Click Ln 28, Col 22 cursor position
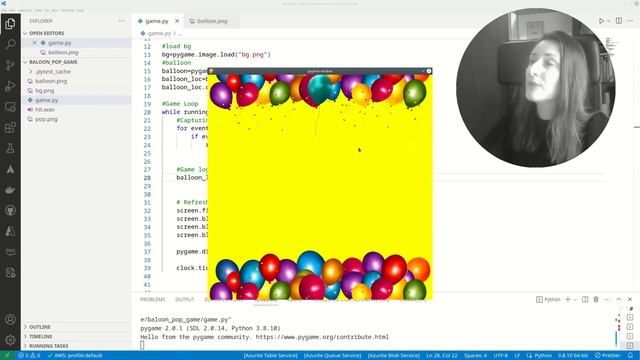640x360 pixels. tap(442, 356)
